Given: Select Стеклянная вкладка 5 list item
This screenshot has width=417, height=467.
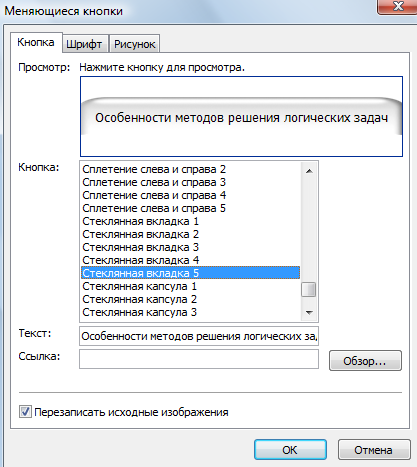Looking at the screenshot, I should (x=191, y=273).
